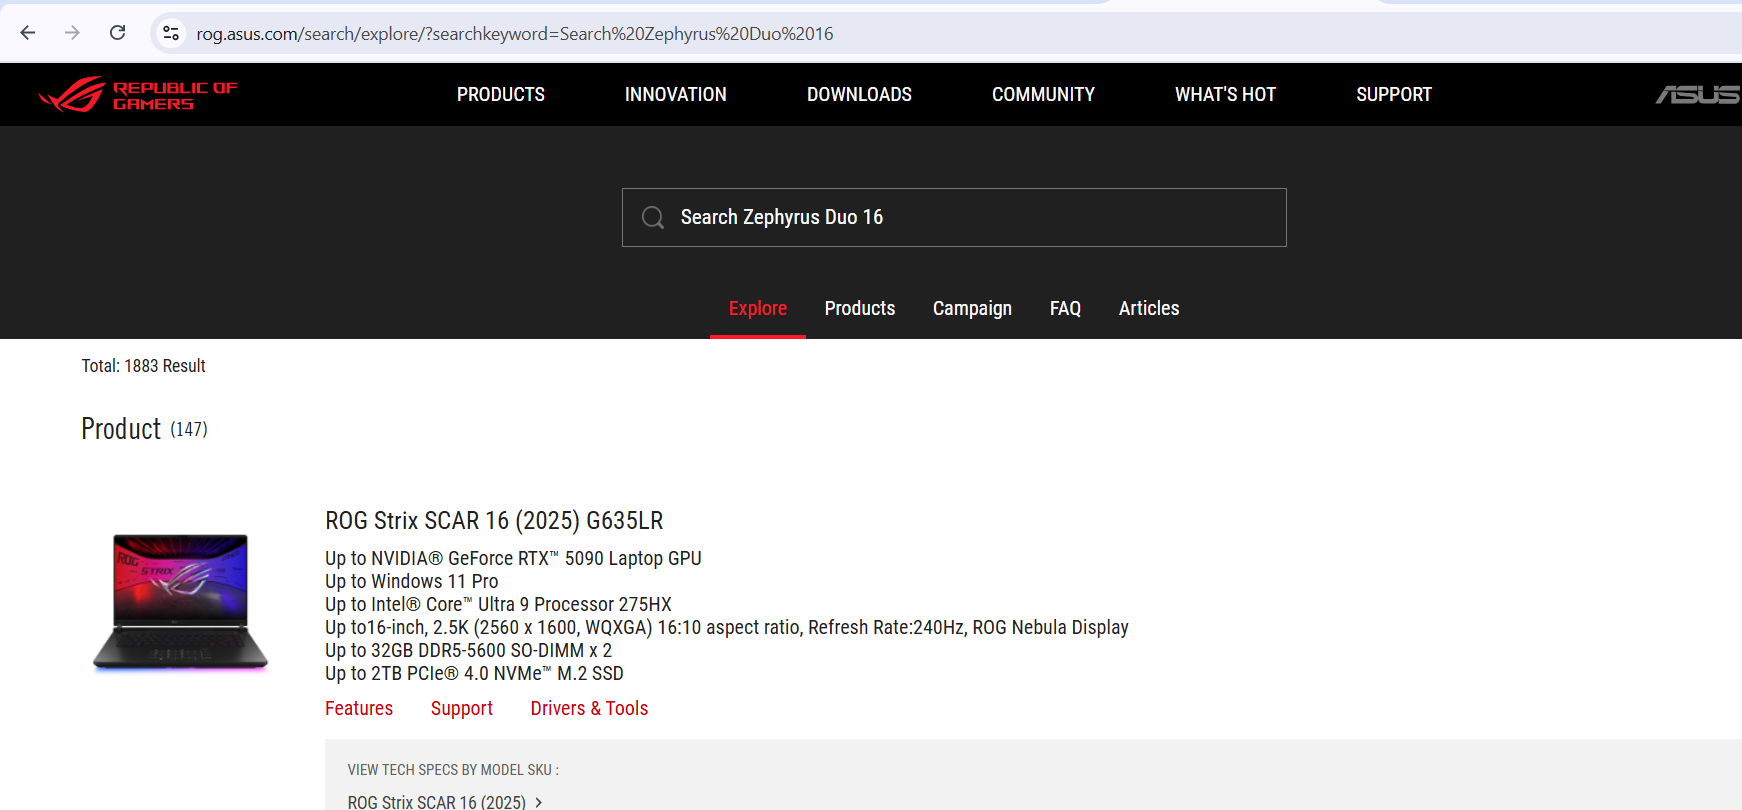Click the Up to Windows 11 Pro spec line

click(x=412, y=581)
